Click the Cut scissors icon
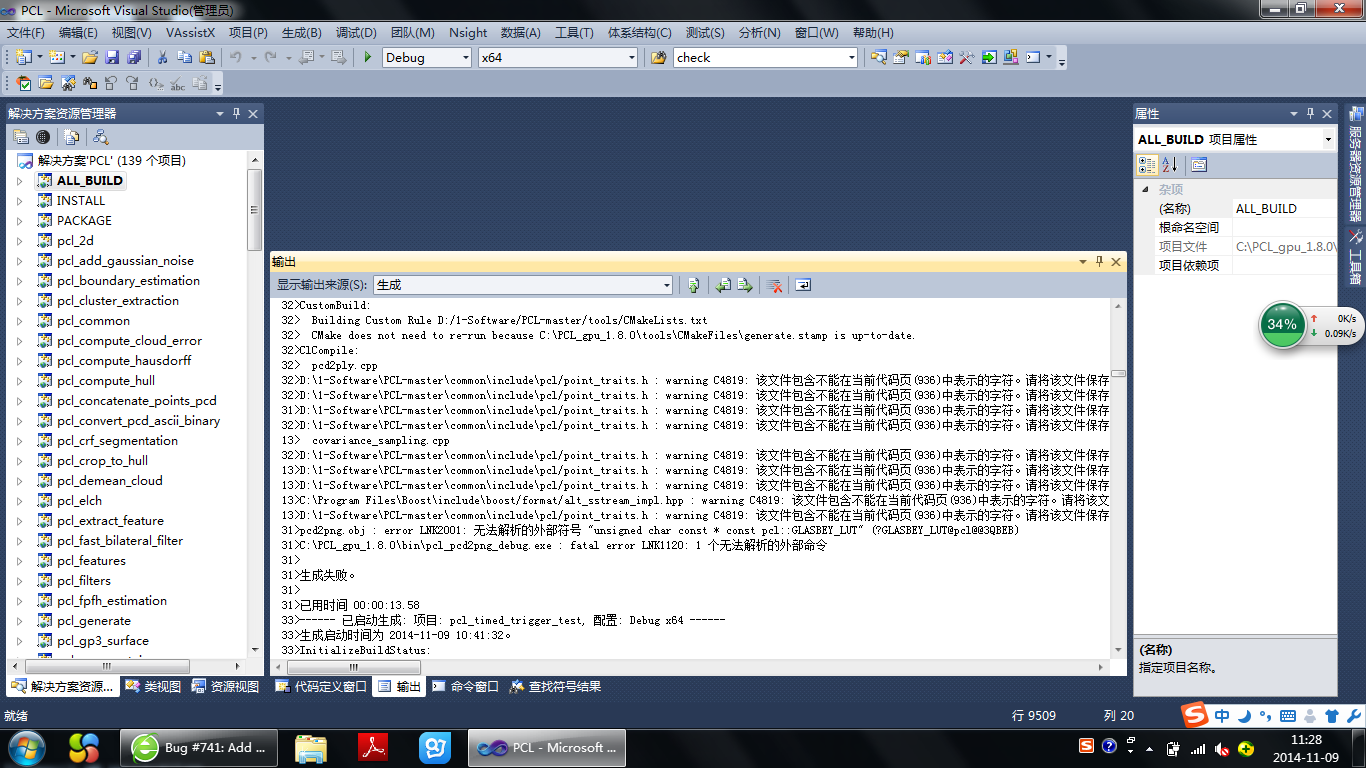This screenshot has width=1366, height=768. (162, 57)
